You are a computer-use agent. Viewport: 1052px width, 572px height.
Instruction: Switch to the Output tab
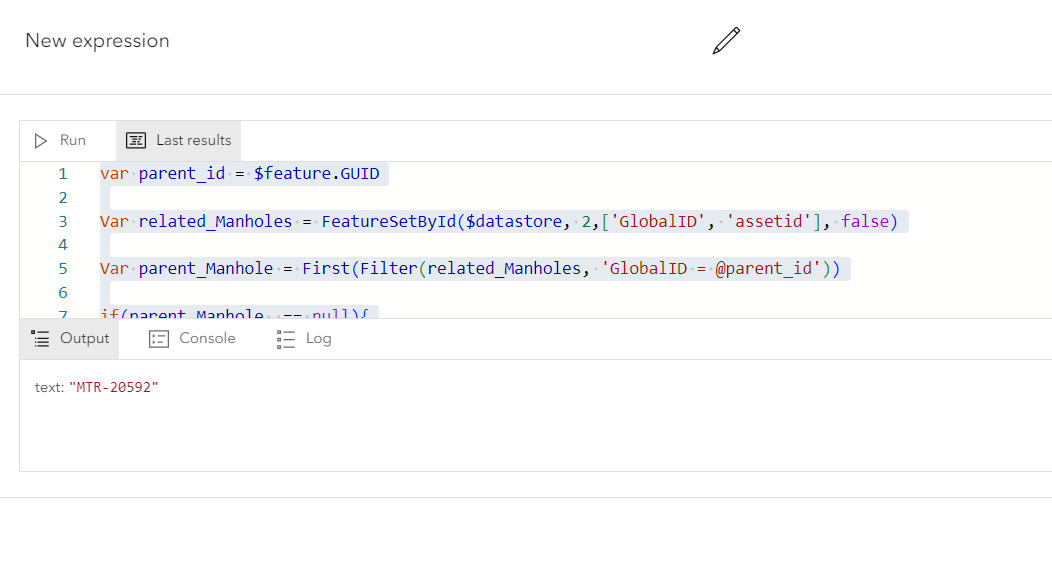click(70, 339)
